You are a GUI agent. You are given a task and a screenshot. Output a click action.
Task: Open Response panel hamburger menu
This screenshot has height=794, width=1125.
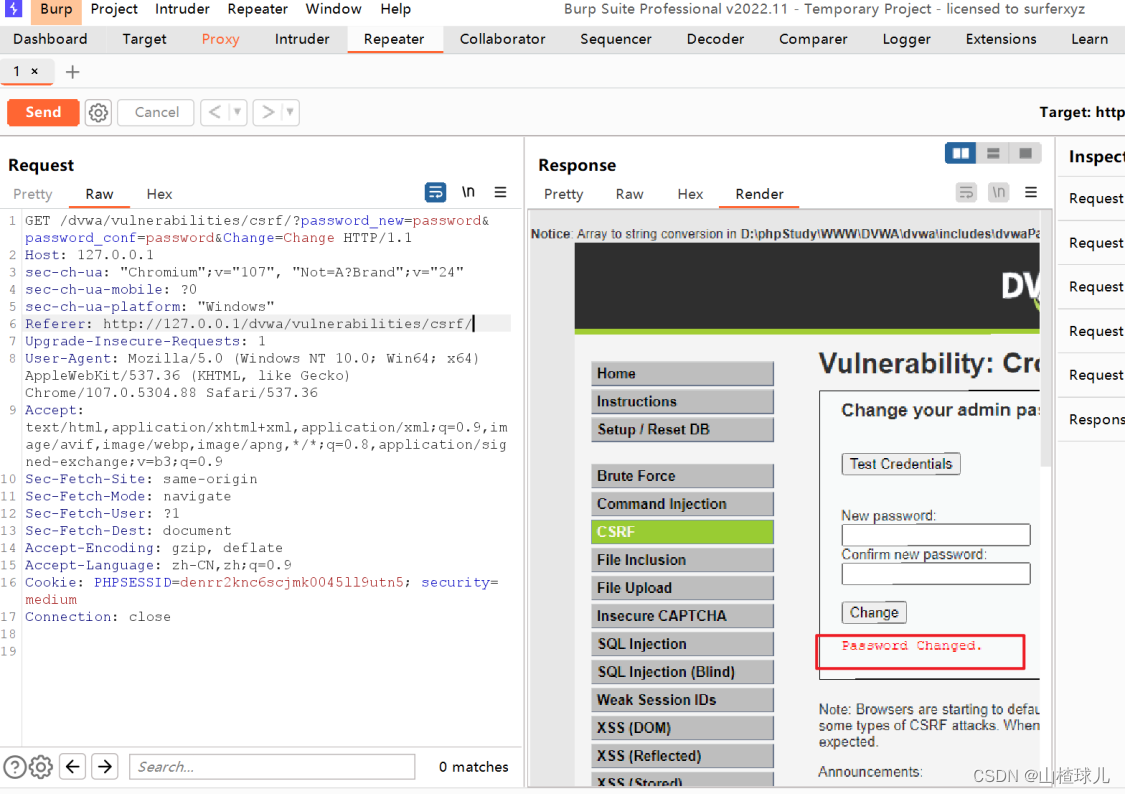1031,192
